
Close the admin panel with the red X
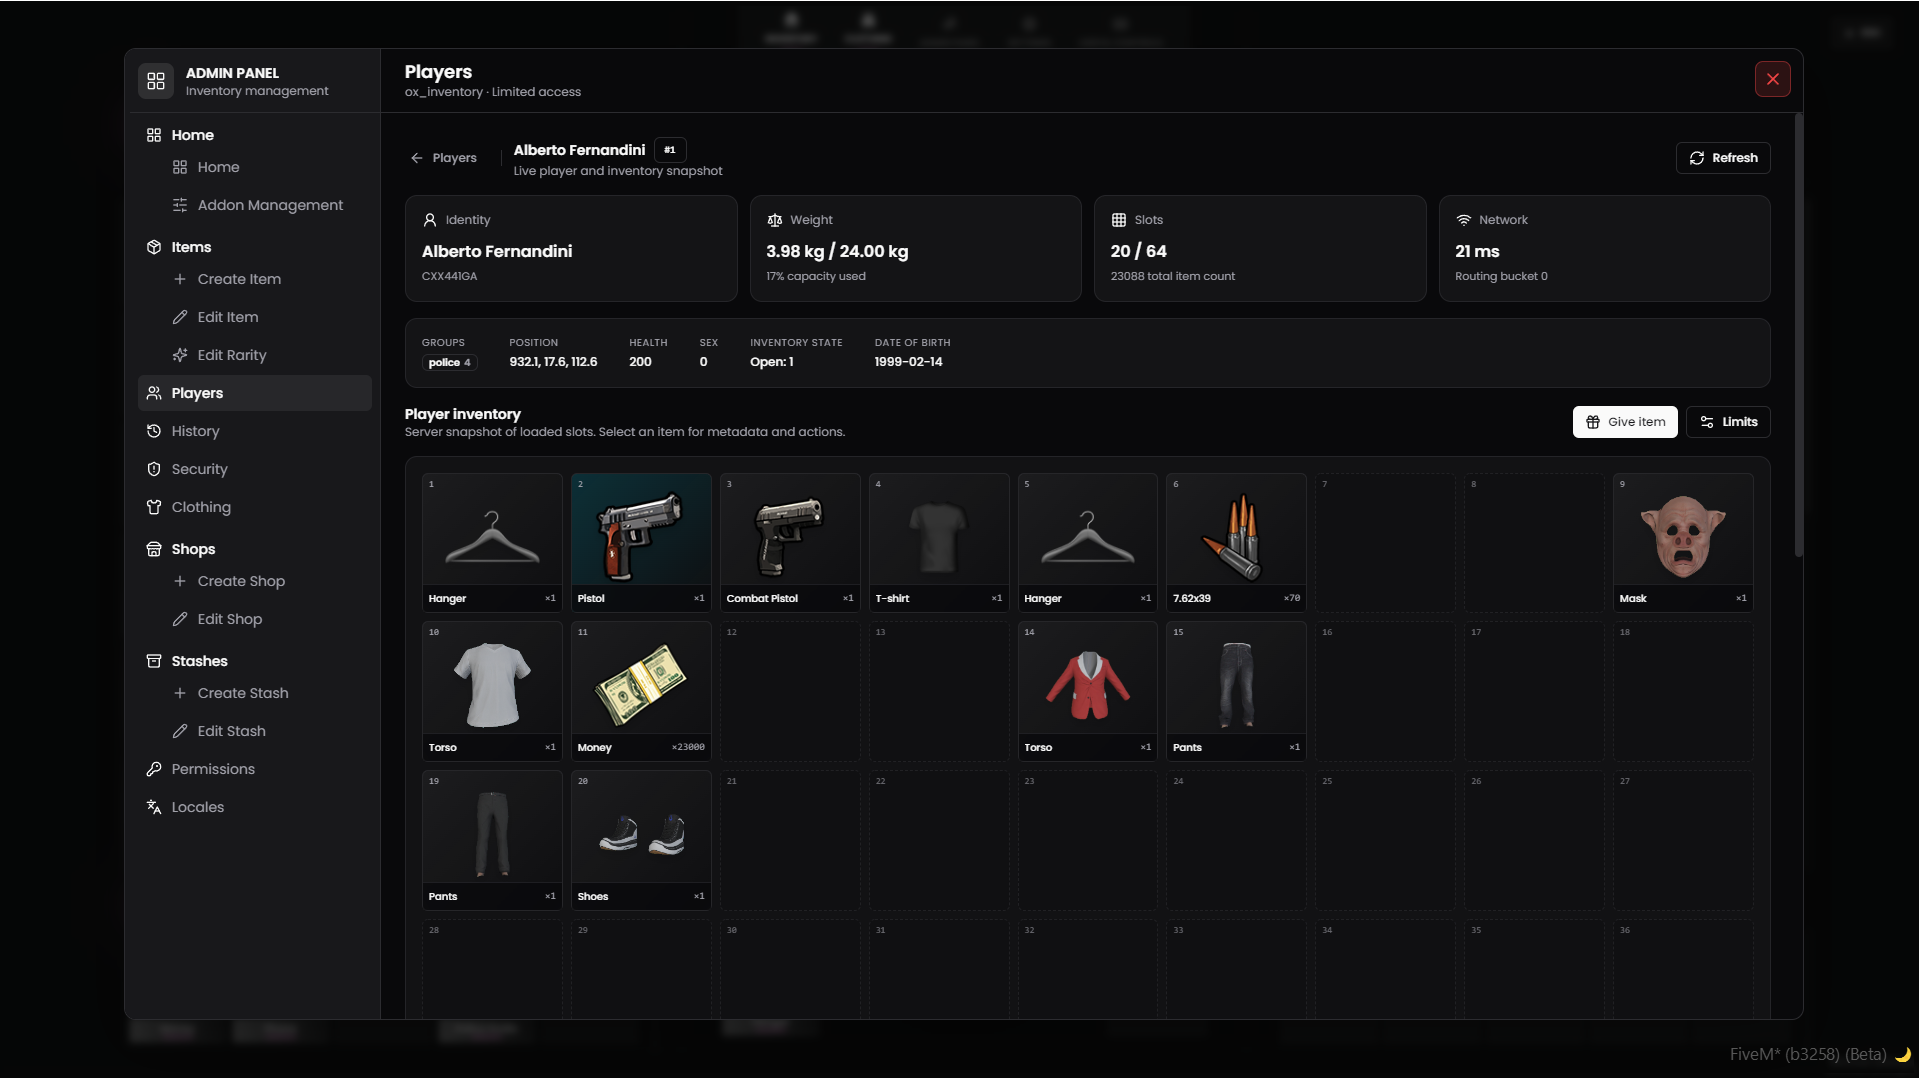coord(1772,79)
